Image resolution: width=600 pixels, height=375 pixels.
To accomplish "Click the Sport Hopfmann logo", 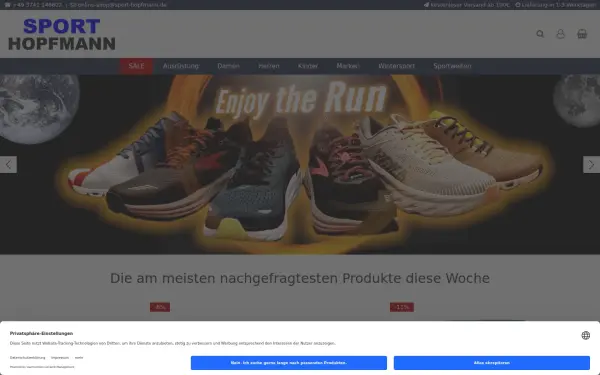I will tap(62, 34).
